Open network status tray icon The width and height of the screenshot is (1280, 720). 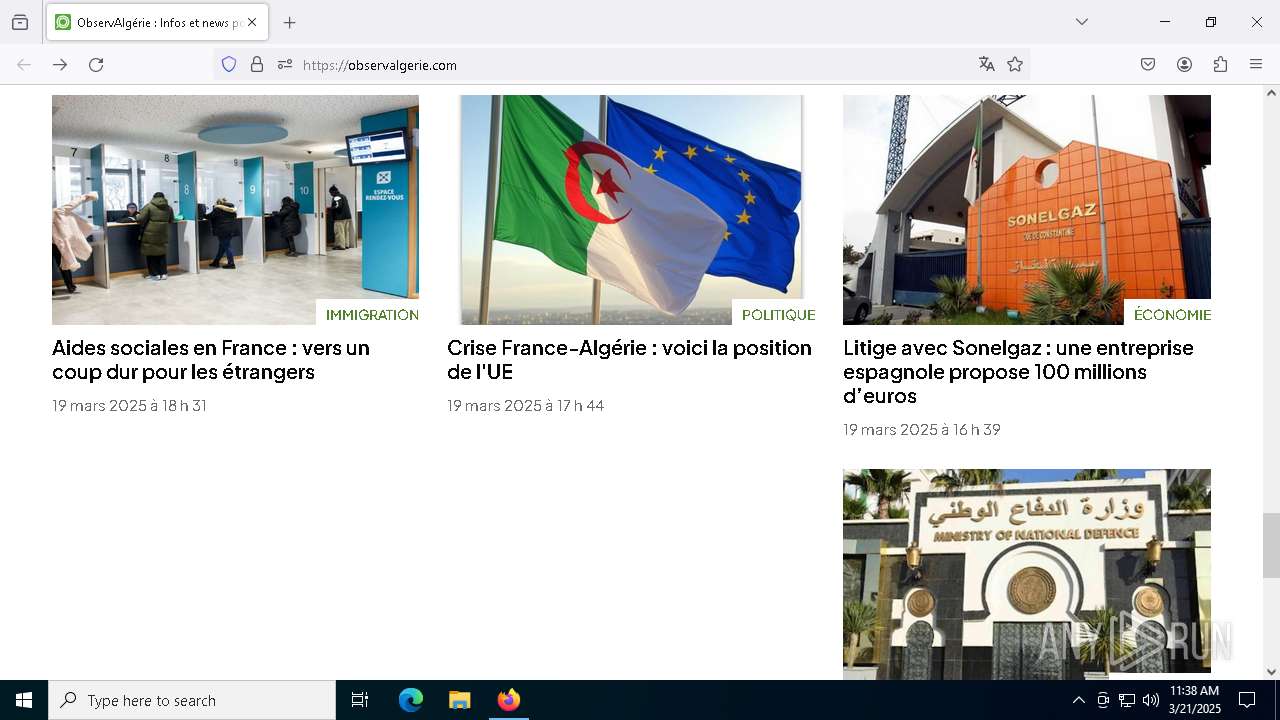tap(1127, 700)
